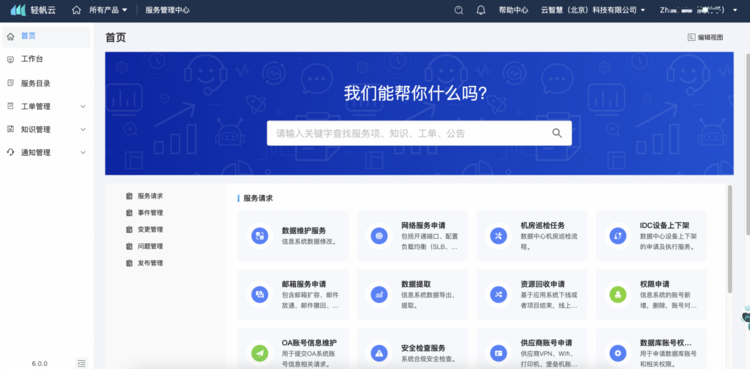Click the OA账号信息维护 paper plane icon

tap(260, 353)
